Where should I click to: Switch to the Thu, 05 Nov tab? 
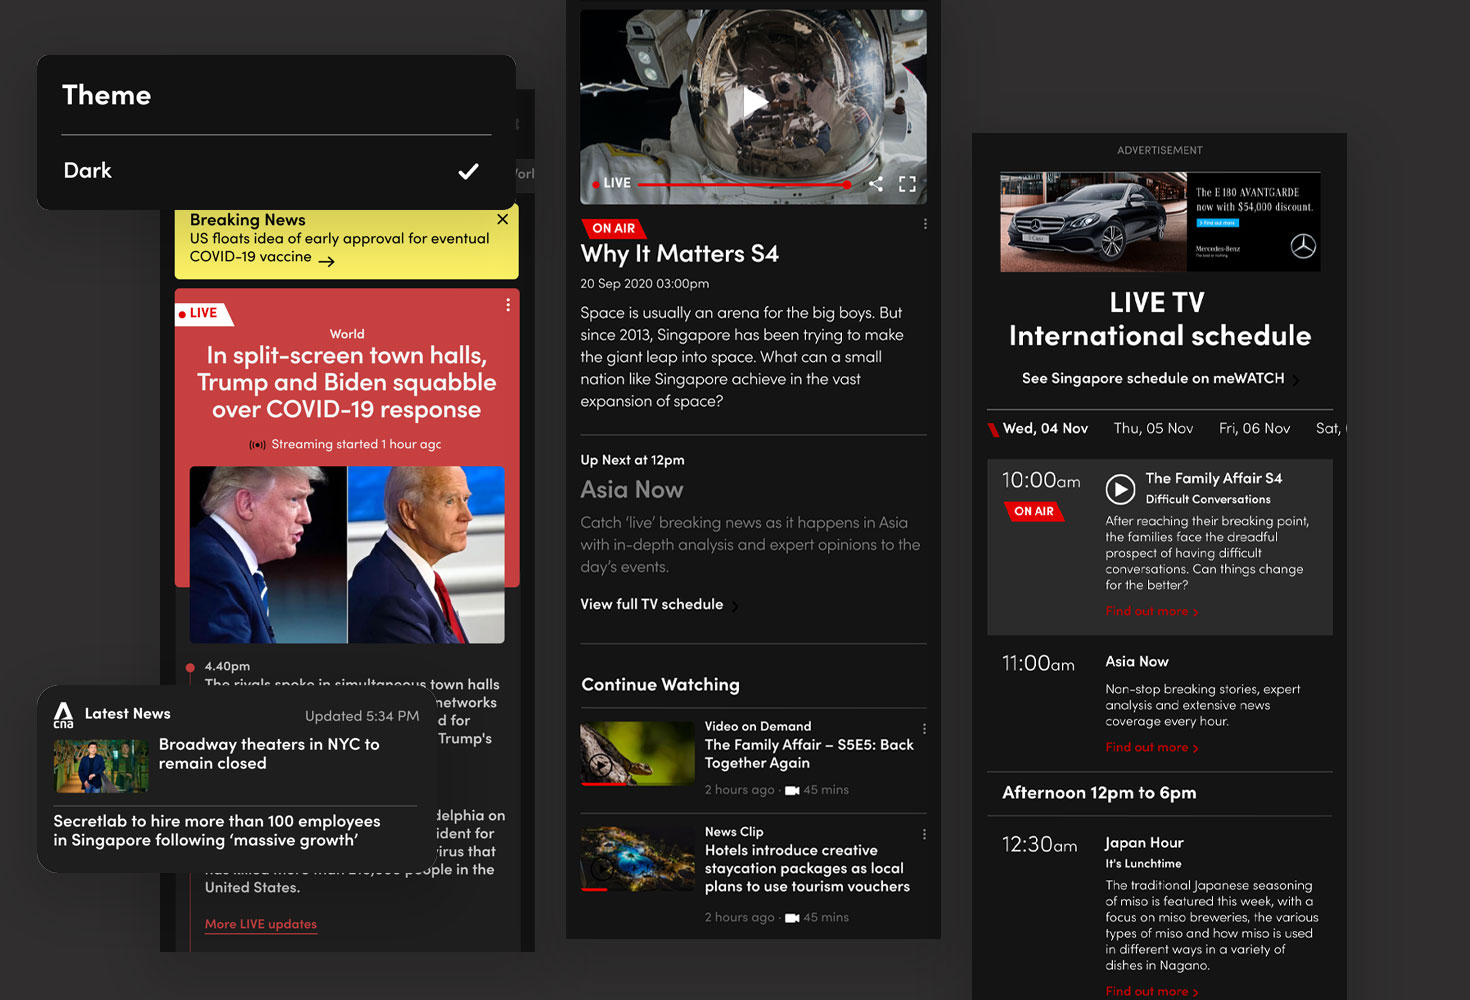tap(1153, 428)
